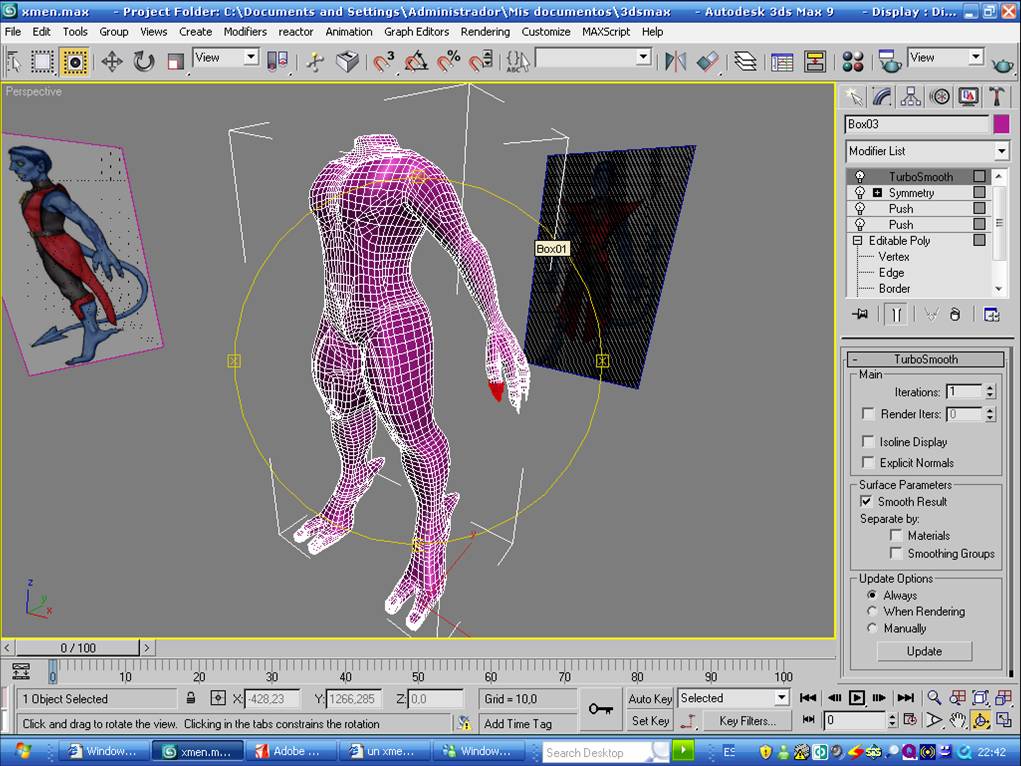Enable Render Iters checkbox
Image resolution: width=1021 pixels, height=766 pixels.
click(x=867, y=414)
